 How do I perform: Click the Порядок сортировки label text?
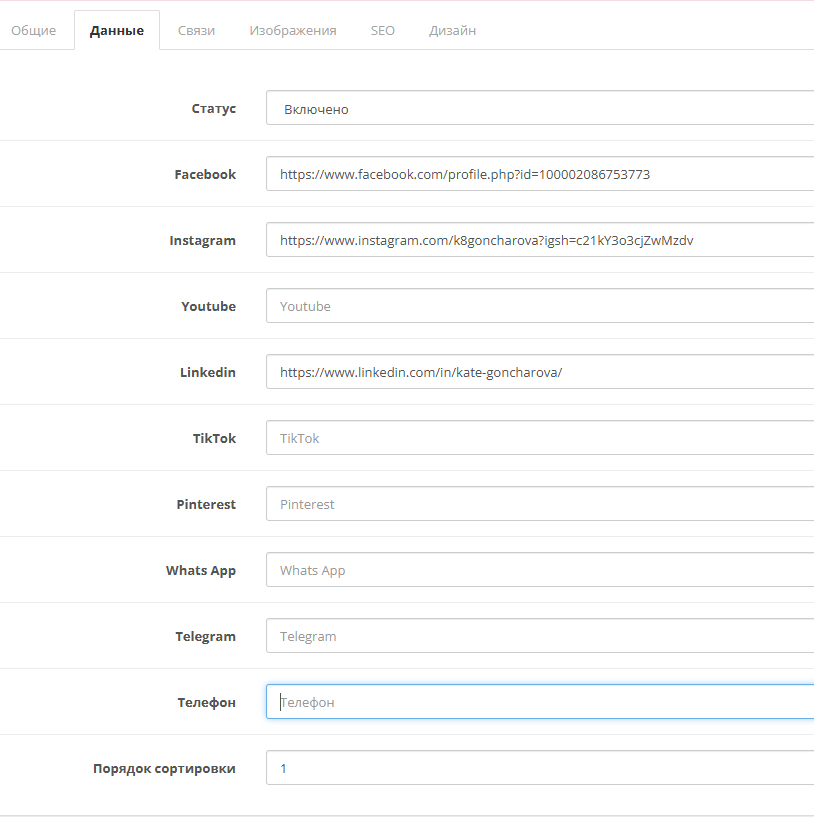[164, 768]
